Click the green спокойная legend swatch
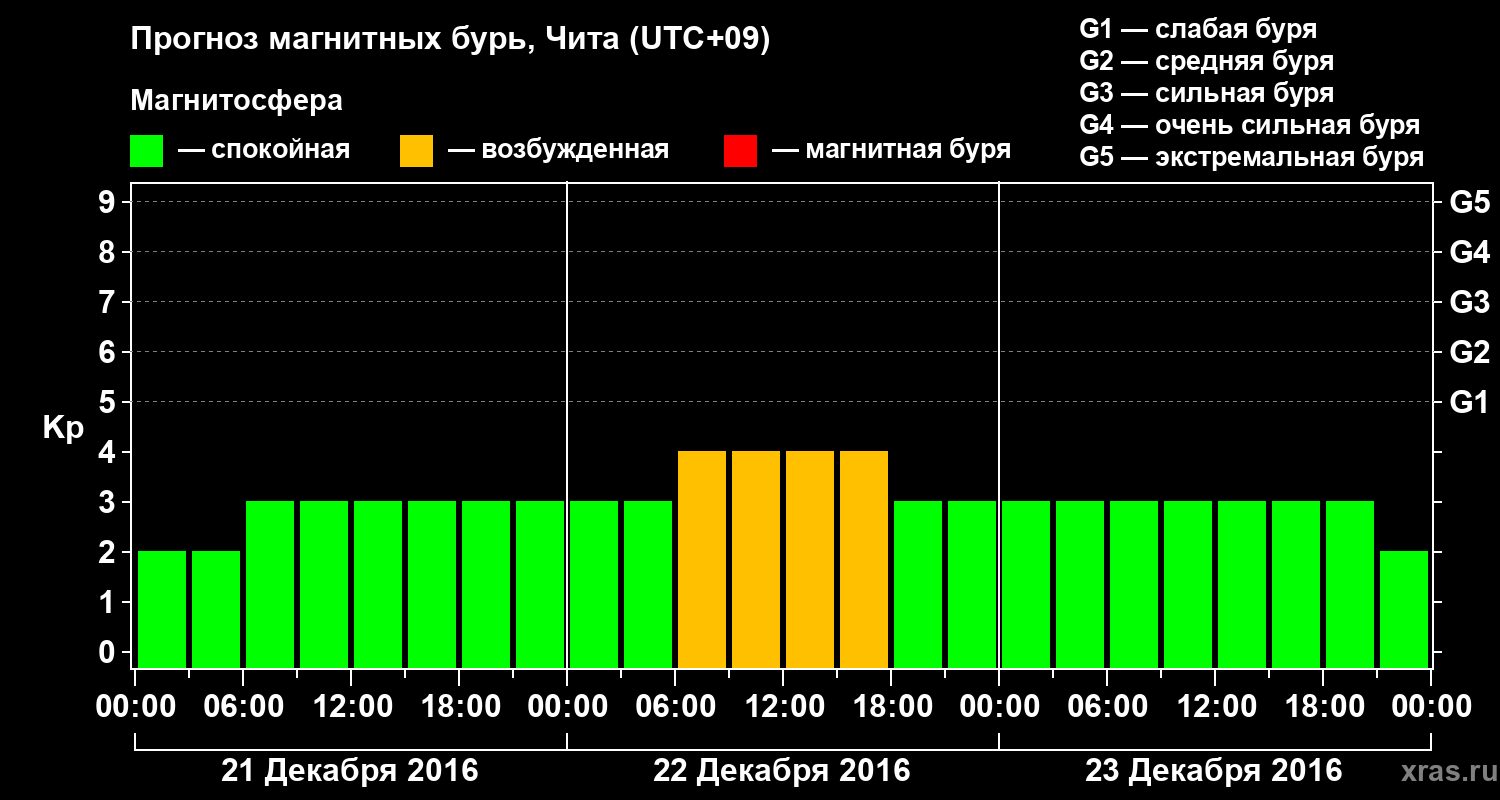The image size is (1500, 800). (146, 151)
